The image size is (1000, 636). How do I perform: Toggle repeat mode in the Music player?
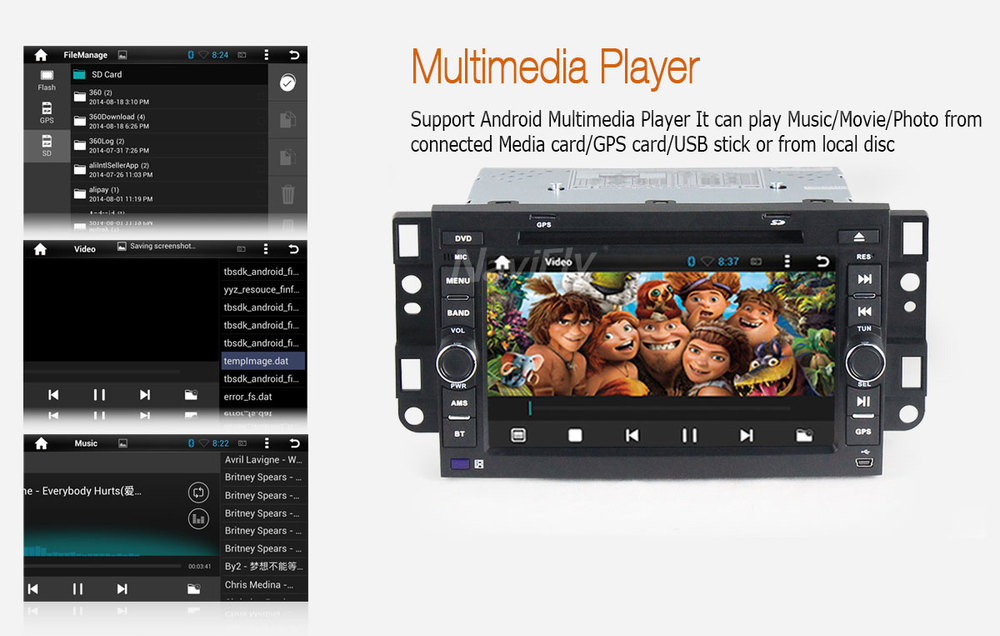198,492
